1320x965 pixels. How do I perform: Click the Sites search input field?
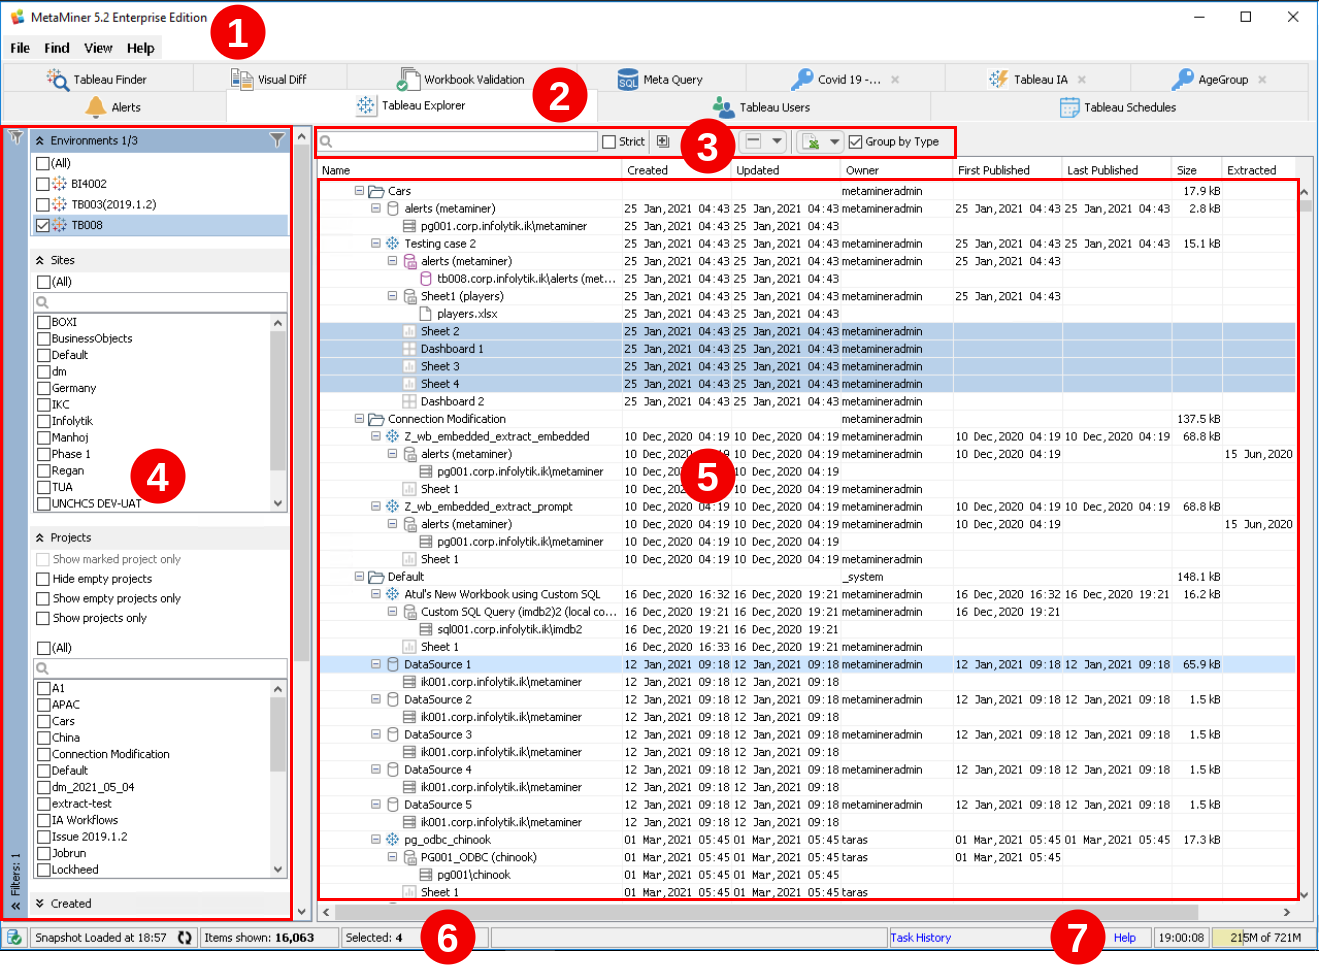pos(161,302)
